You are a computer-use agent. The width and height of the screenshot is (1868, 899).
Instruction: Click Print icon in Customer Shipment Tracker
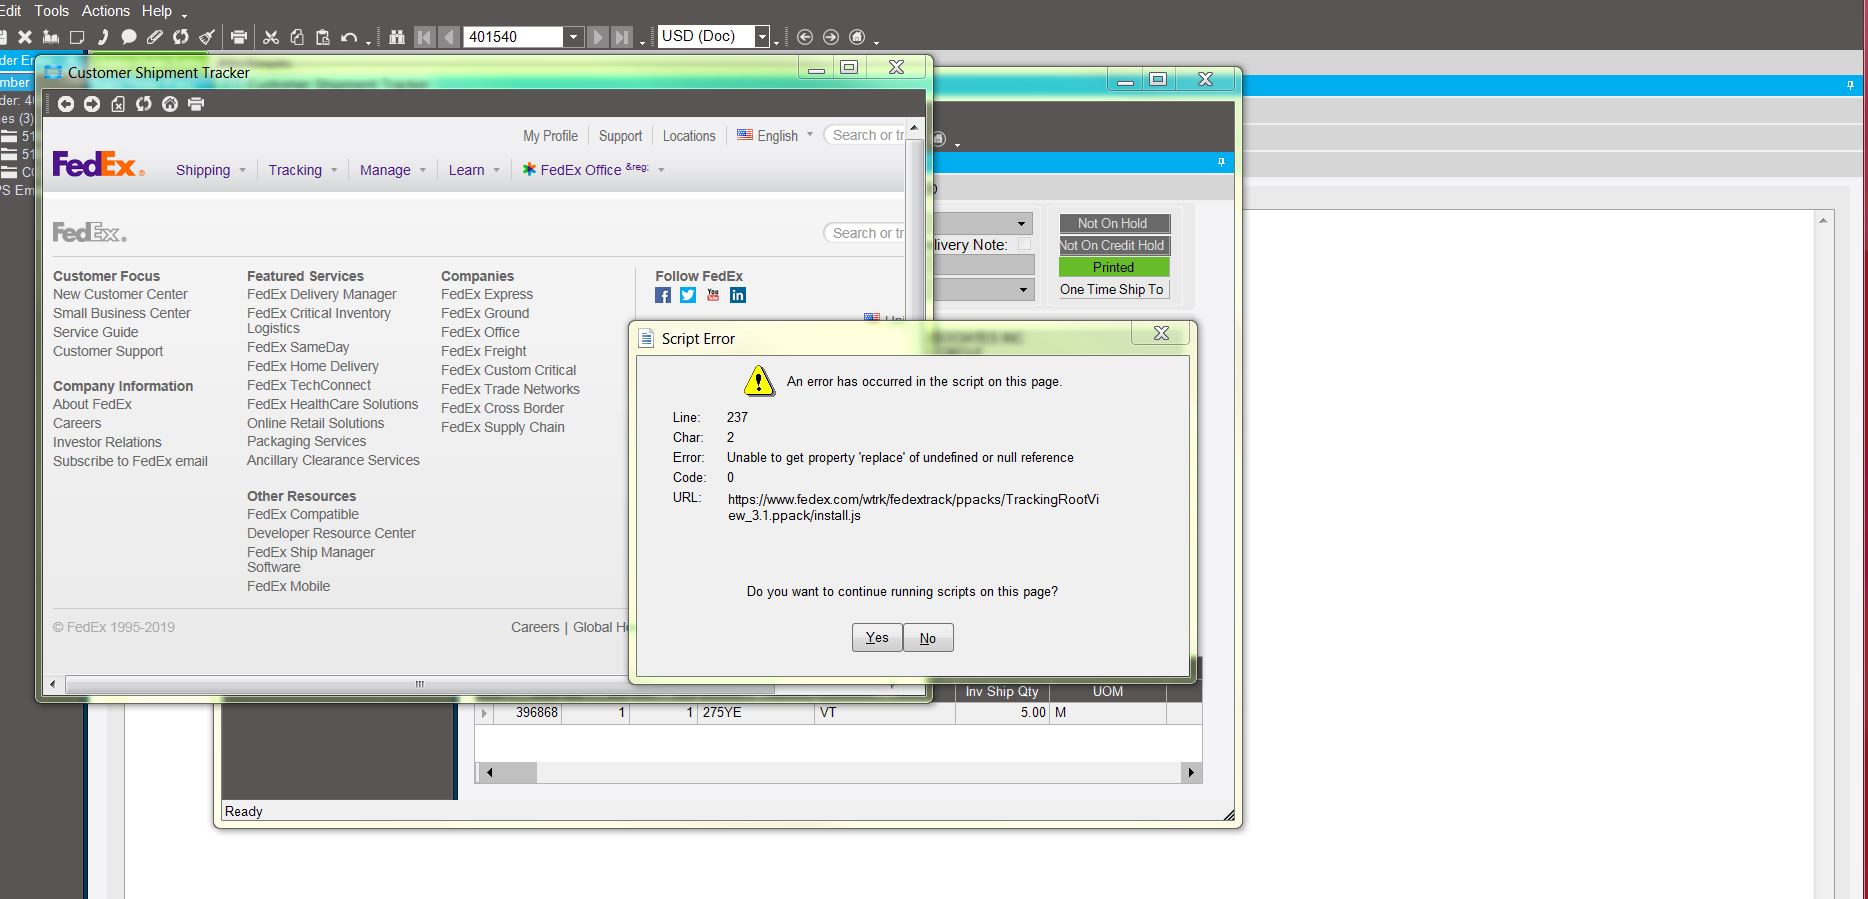click(x=196, y=104)
